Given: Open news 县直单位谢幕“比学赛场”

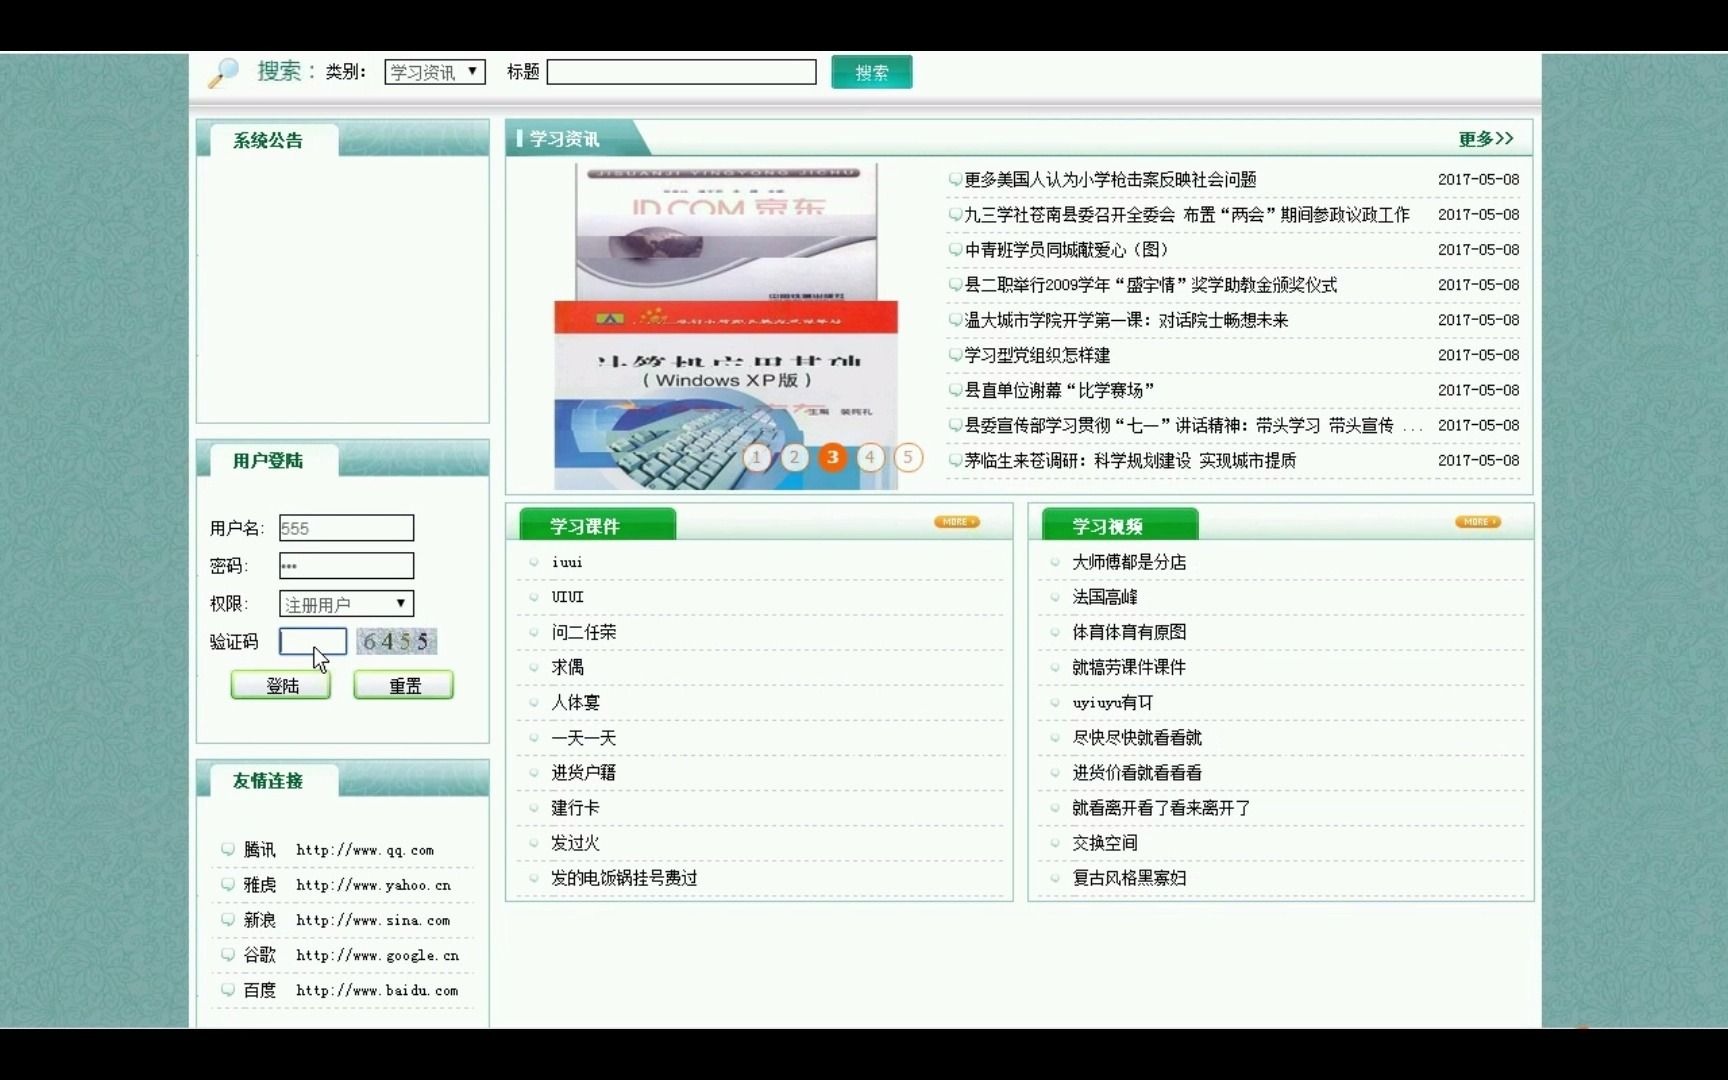Looking at the screenshot, I should click(x=1059, y=390).
